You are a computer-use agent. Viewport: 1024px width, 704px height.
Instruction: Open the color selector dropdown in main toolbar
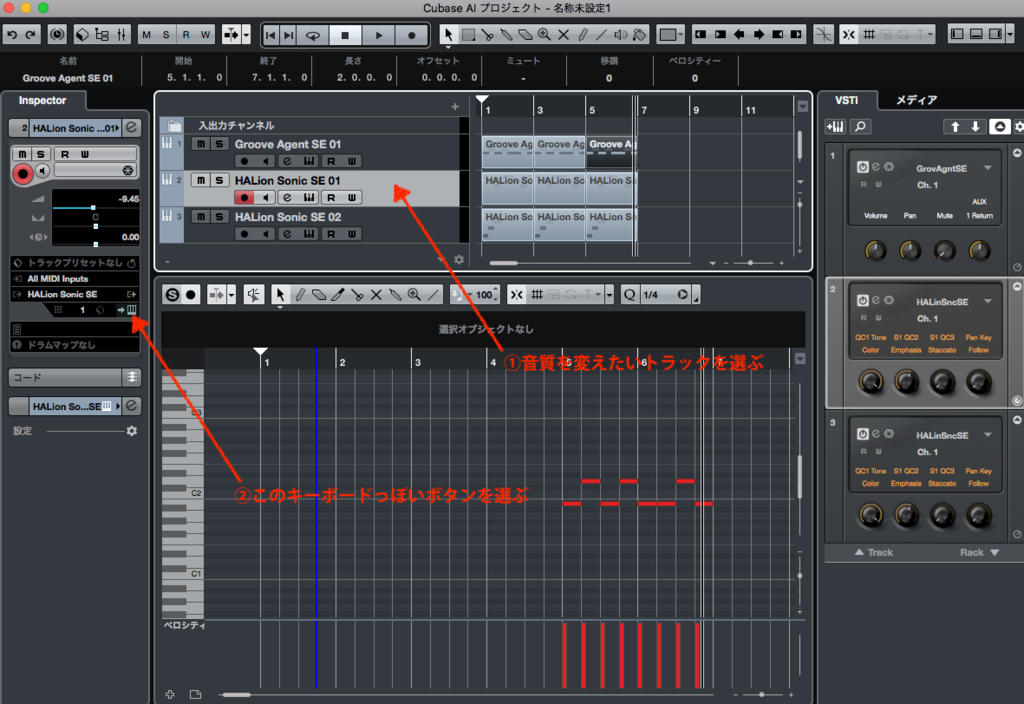click(680, 35)
